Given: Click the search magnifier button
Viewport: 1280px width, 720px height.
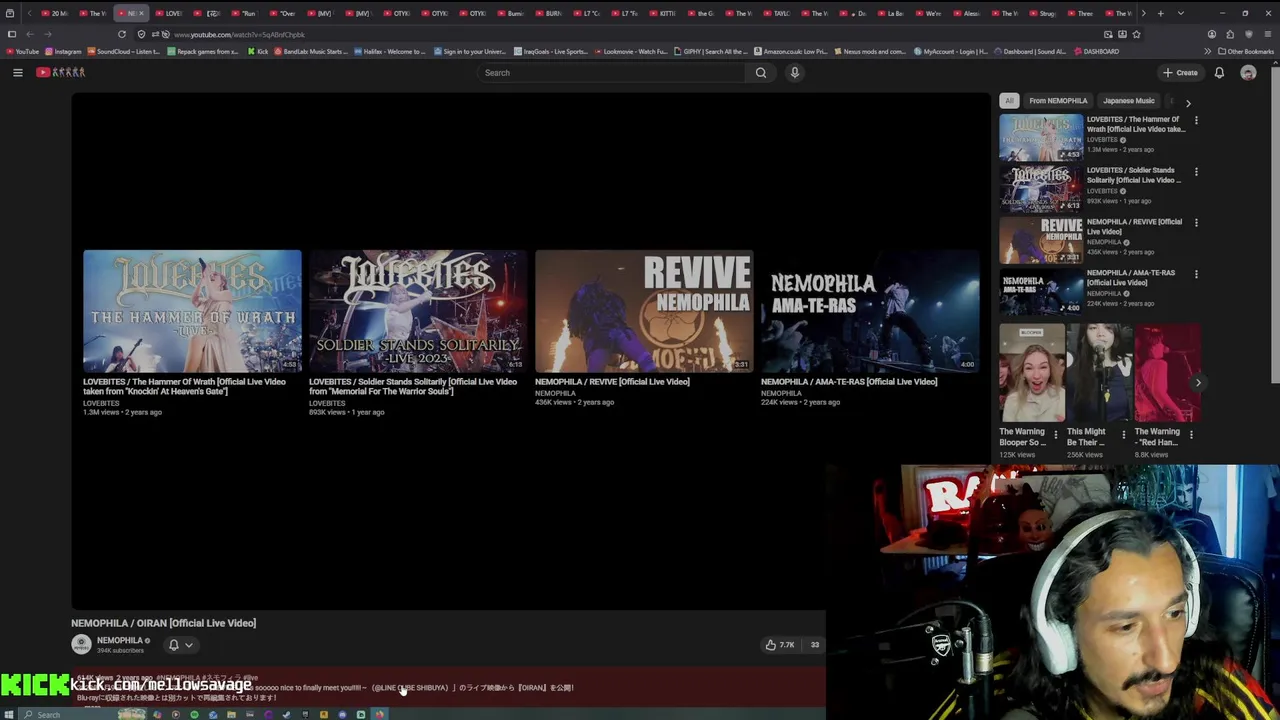Looking at the screenshot, I should click(x=761, y=73).
